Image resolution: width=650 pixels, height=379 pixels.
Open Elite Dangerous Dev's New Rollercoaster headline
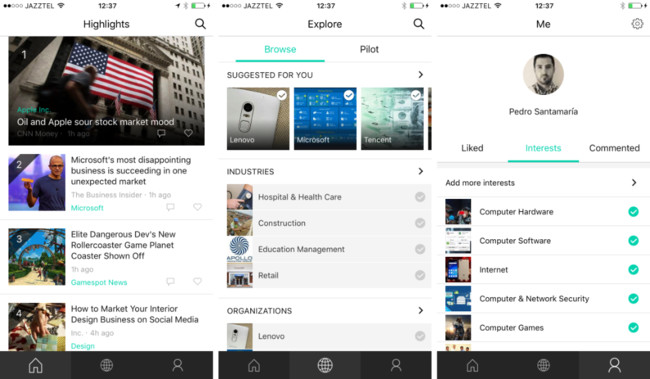click(123, 245)
